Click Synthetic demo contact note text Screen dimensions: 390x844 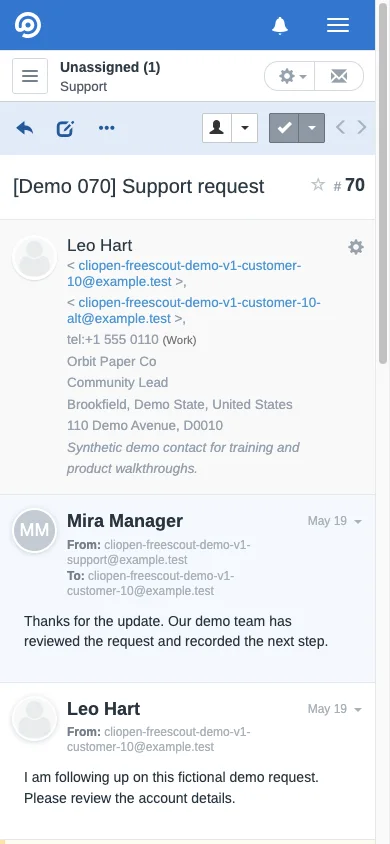[183, 458]
